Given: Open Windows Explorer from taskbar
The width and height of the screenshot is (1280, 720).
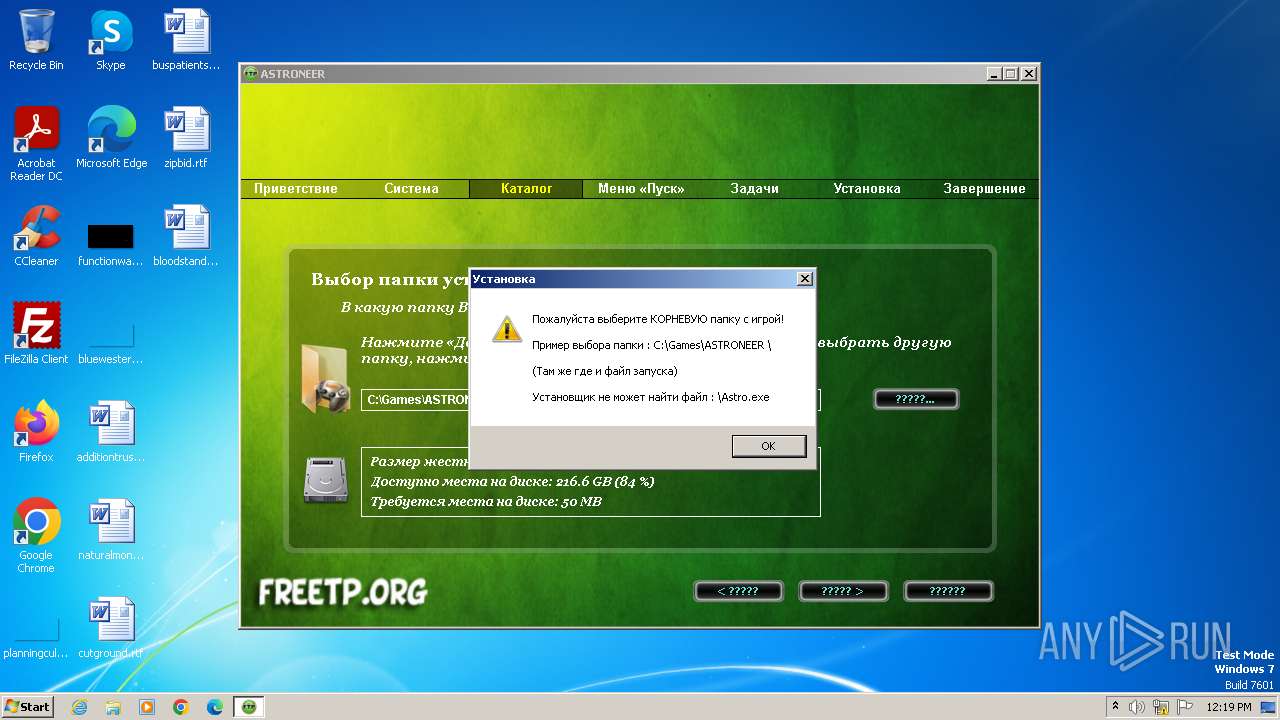Looking at the screenshot, I should pos(113,707).
